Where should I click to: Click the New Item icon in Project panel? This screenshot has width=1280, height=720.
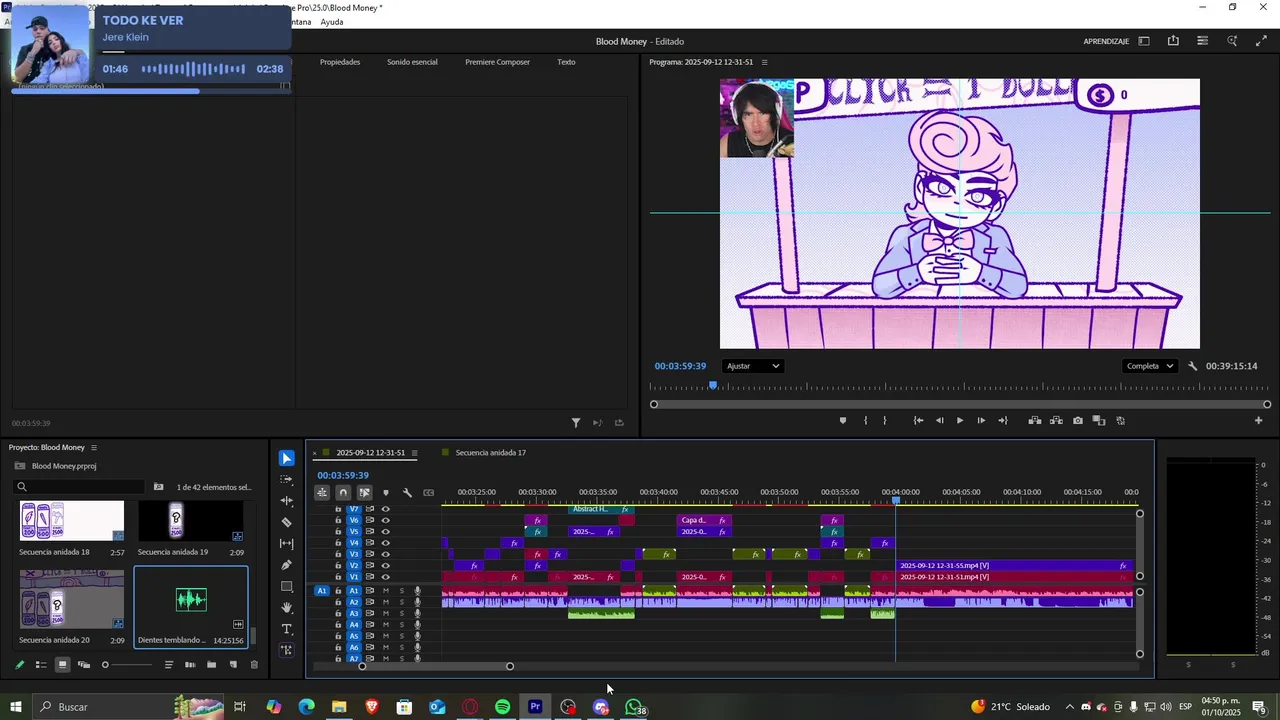[x=233, y=665]
